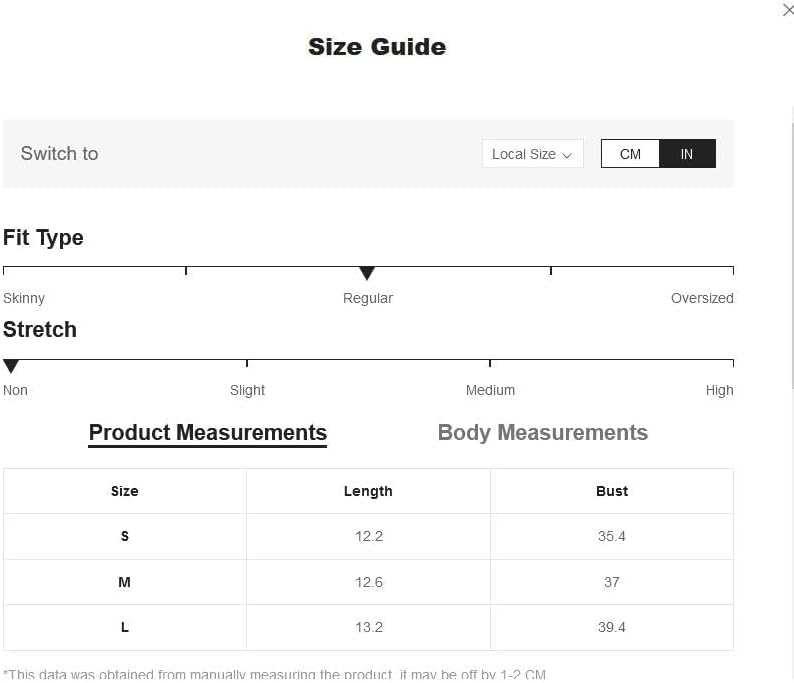
Task: Select the size L row label
Action: [x=125, y=627]
